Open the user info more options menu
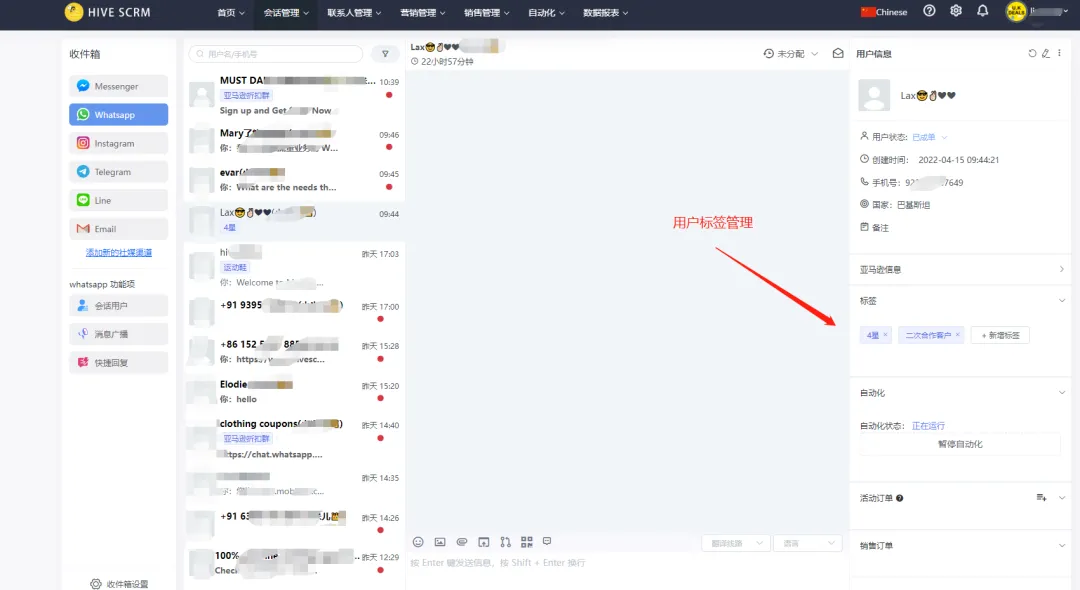The image size is (1080, 590). point(1059,53)
